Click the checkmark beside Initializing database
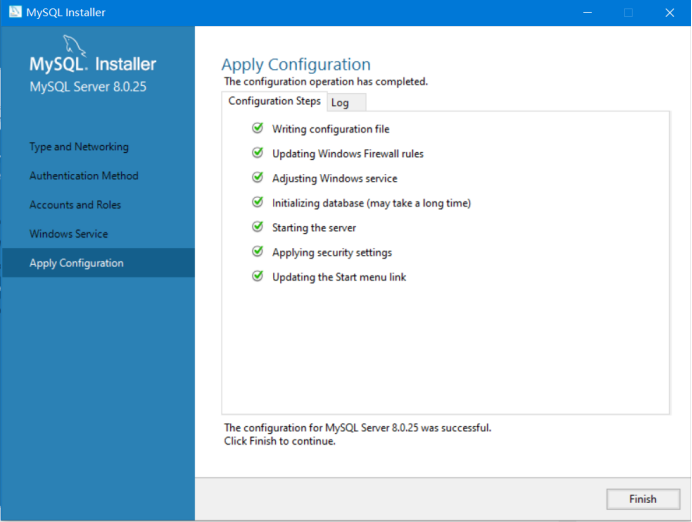 click(258, 202)
